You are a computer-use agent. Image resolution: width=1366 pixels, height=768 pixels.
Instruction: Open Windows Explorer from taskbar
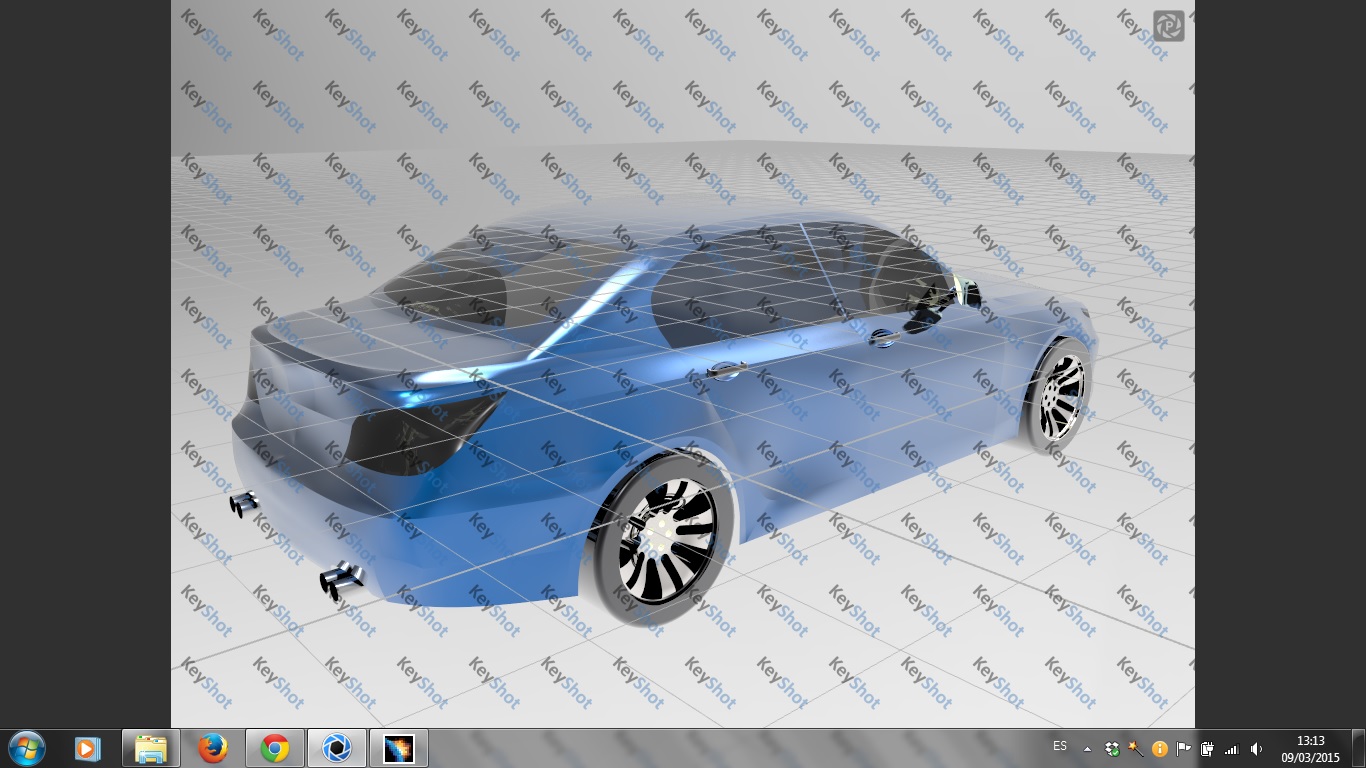coord(151,748)
